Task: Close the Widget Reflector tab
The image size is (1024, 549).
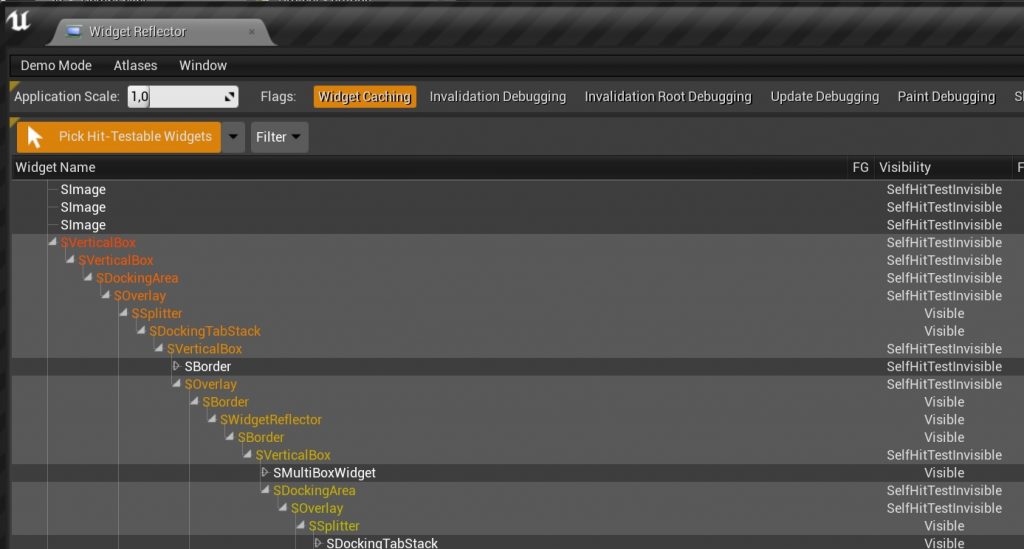Action: [x=251, y=31]
